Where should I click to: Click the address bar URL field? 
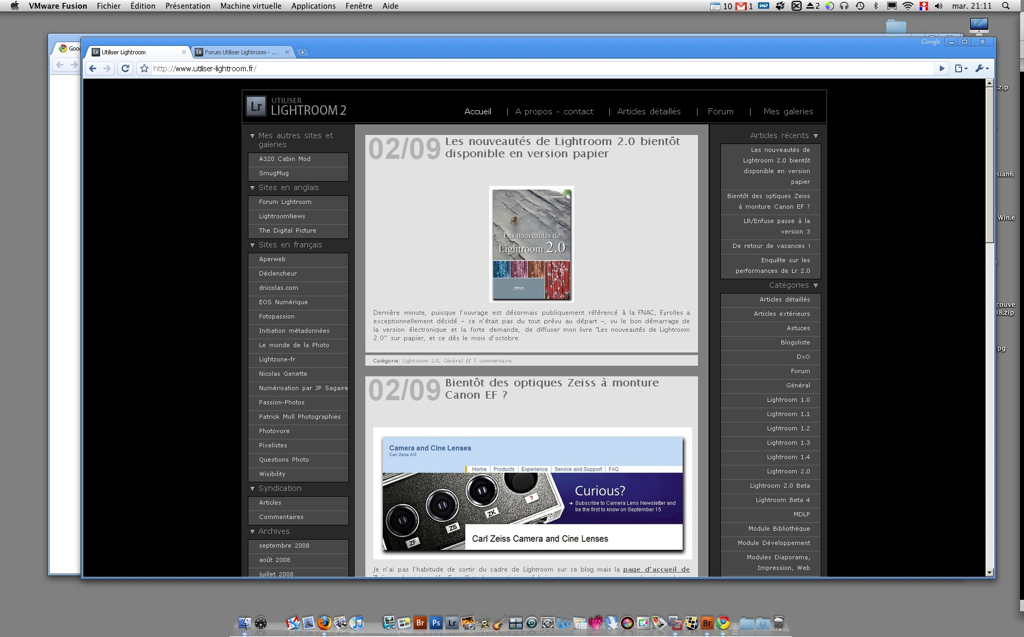542,69
